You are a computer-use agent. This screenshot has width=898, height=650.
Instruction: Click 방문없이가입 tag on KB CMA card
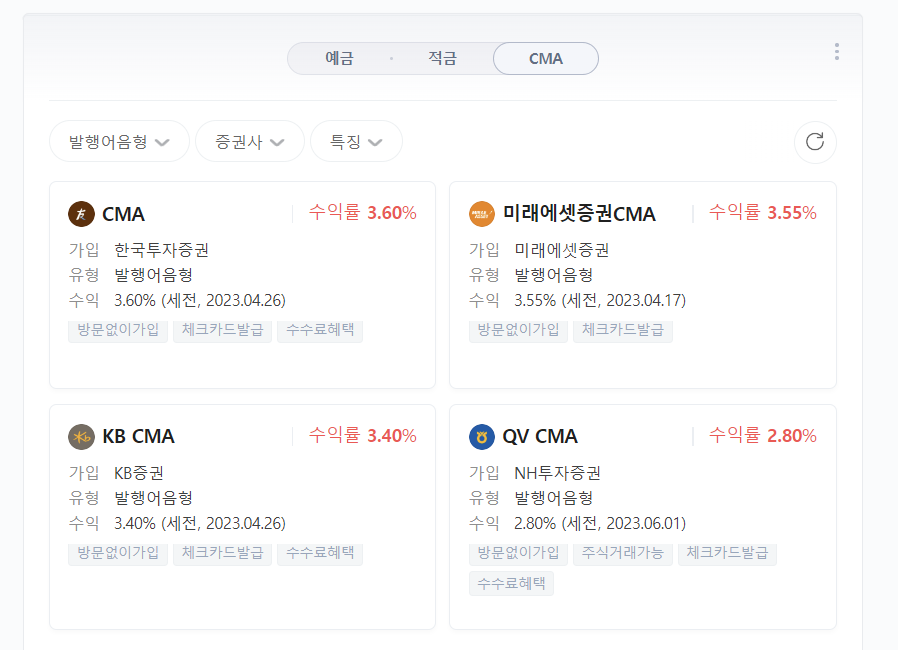[x=118, y=553]
